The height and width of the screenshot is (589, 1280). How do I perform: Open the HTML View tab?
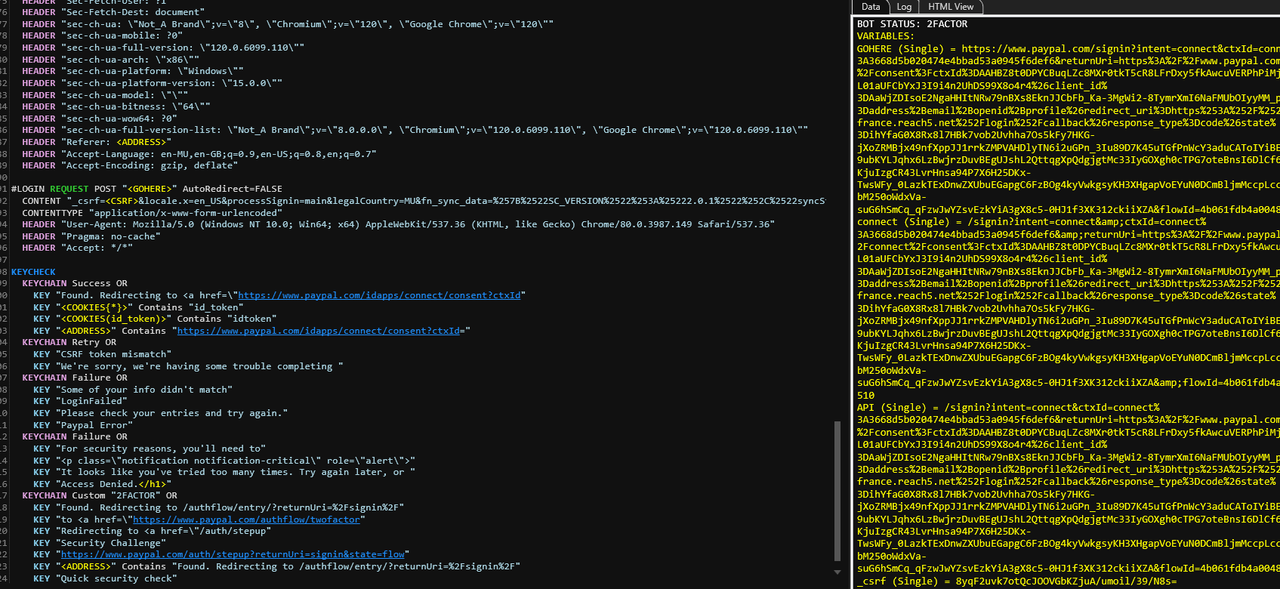(952, 7)
